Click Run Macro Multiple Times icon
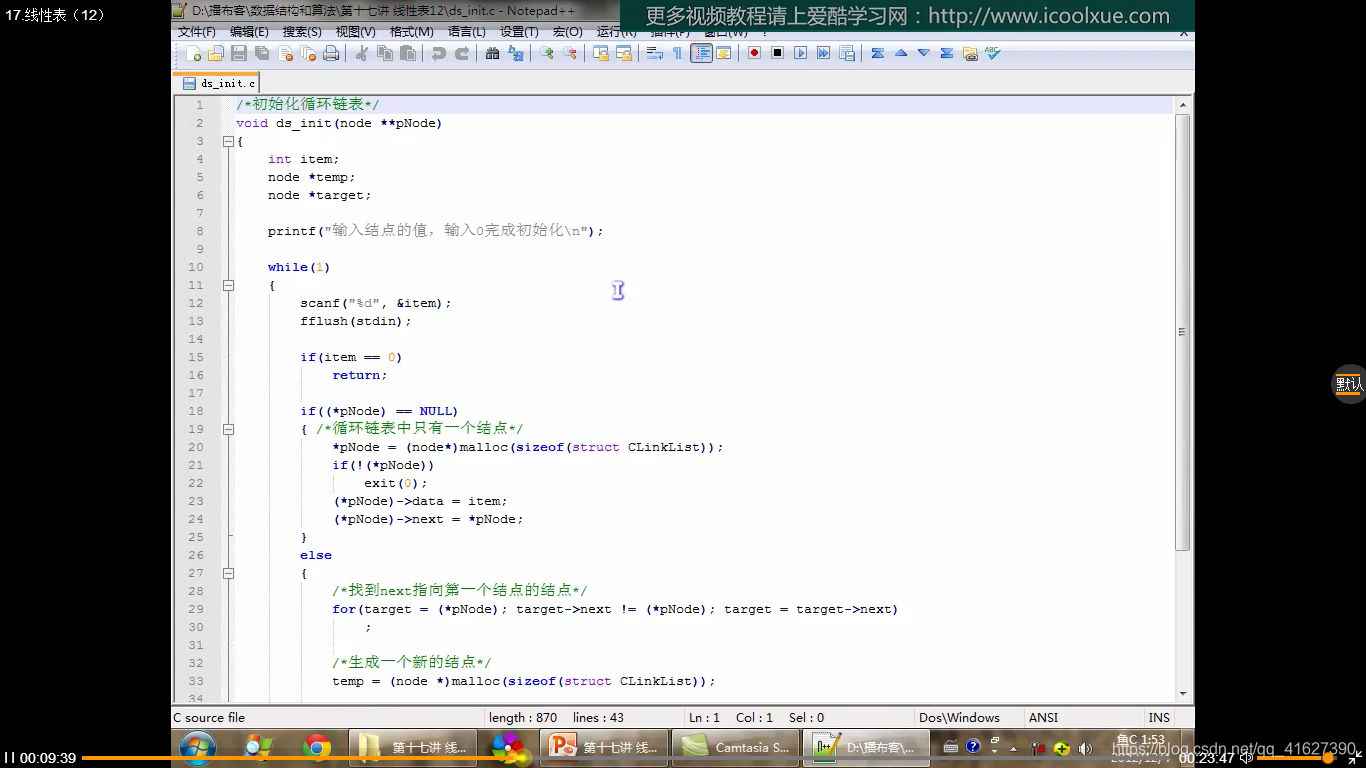 [823, 53]
